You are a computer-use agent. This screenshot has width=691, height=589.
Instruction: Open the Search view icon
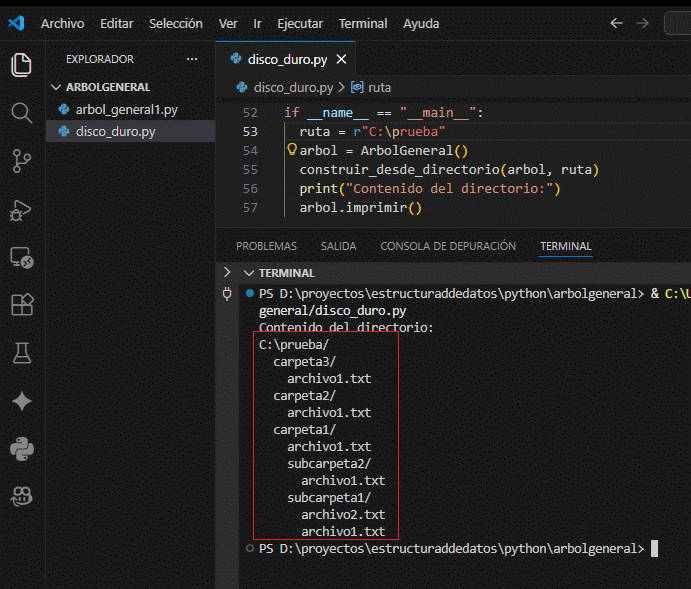(21, 113)
